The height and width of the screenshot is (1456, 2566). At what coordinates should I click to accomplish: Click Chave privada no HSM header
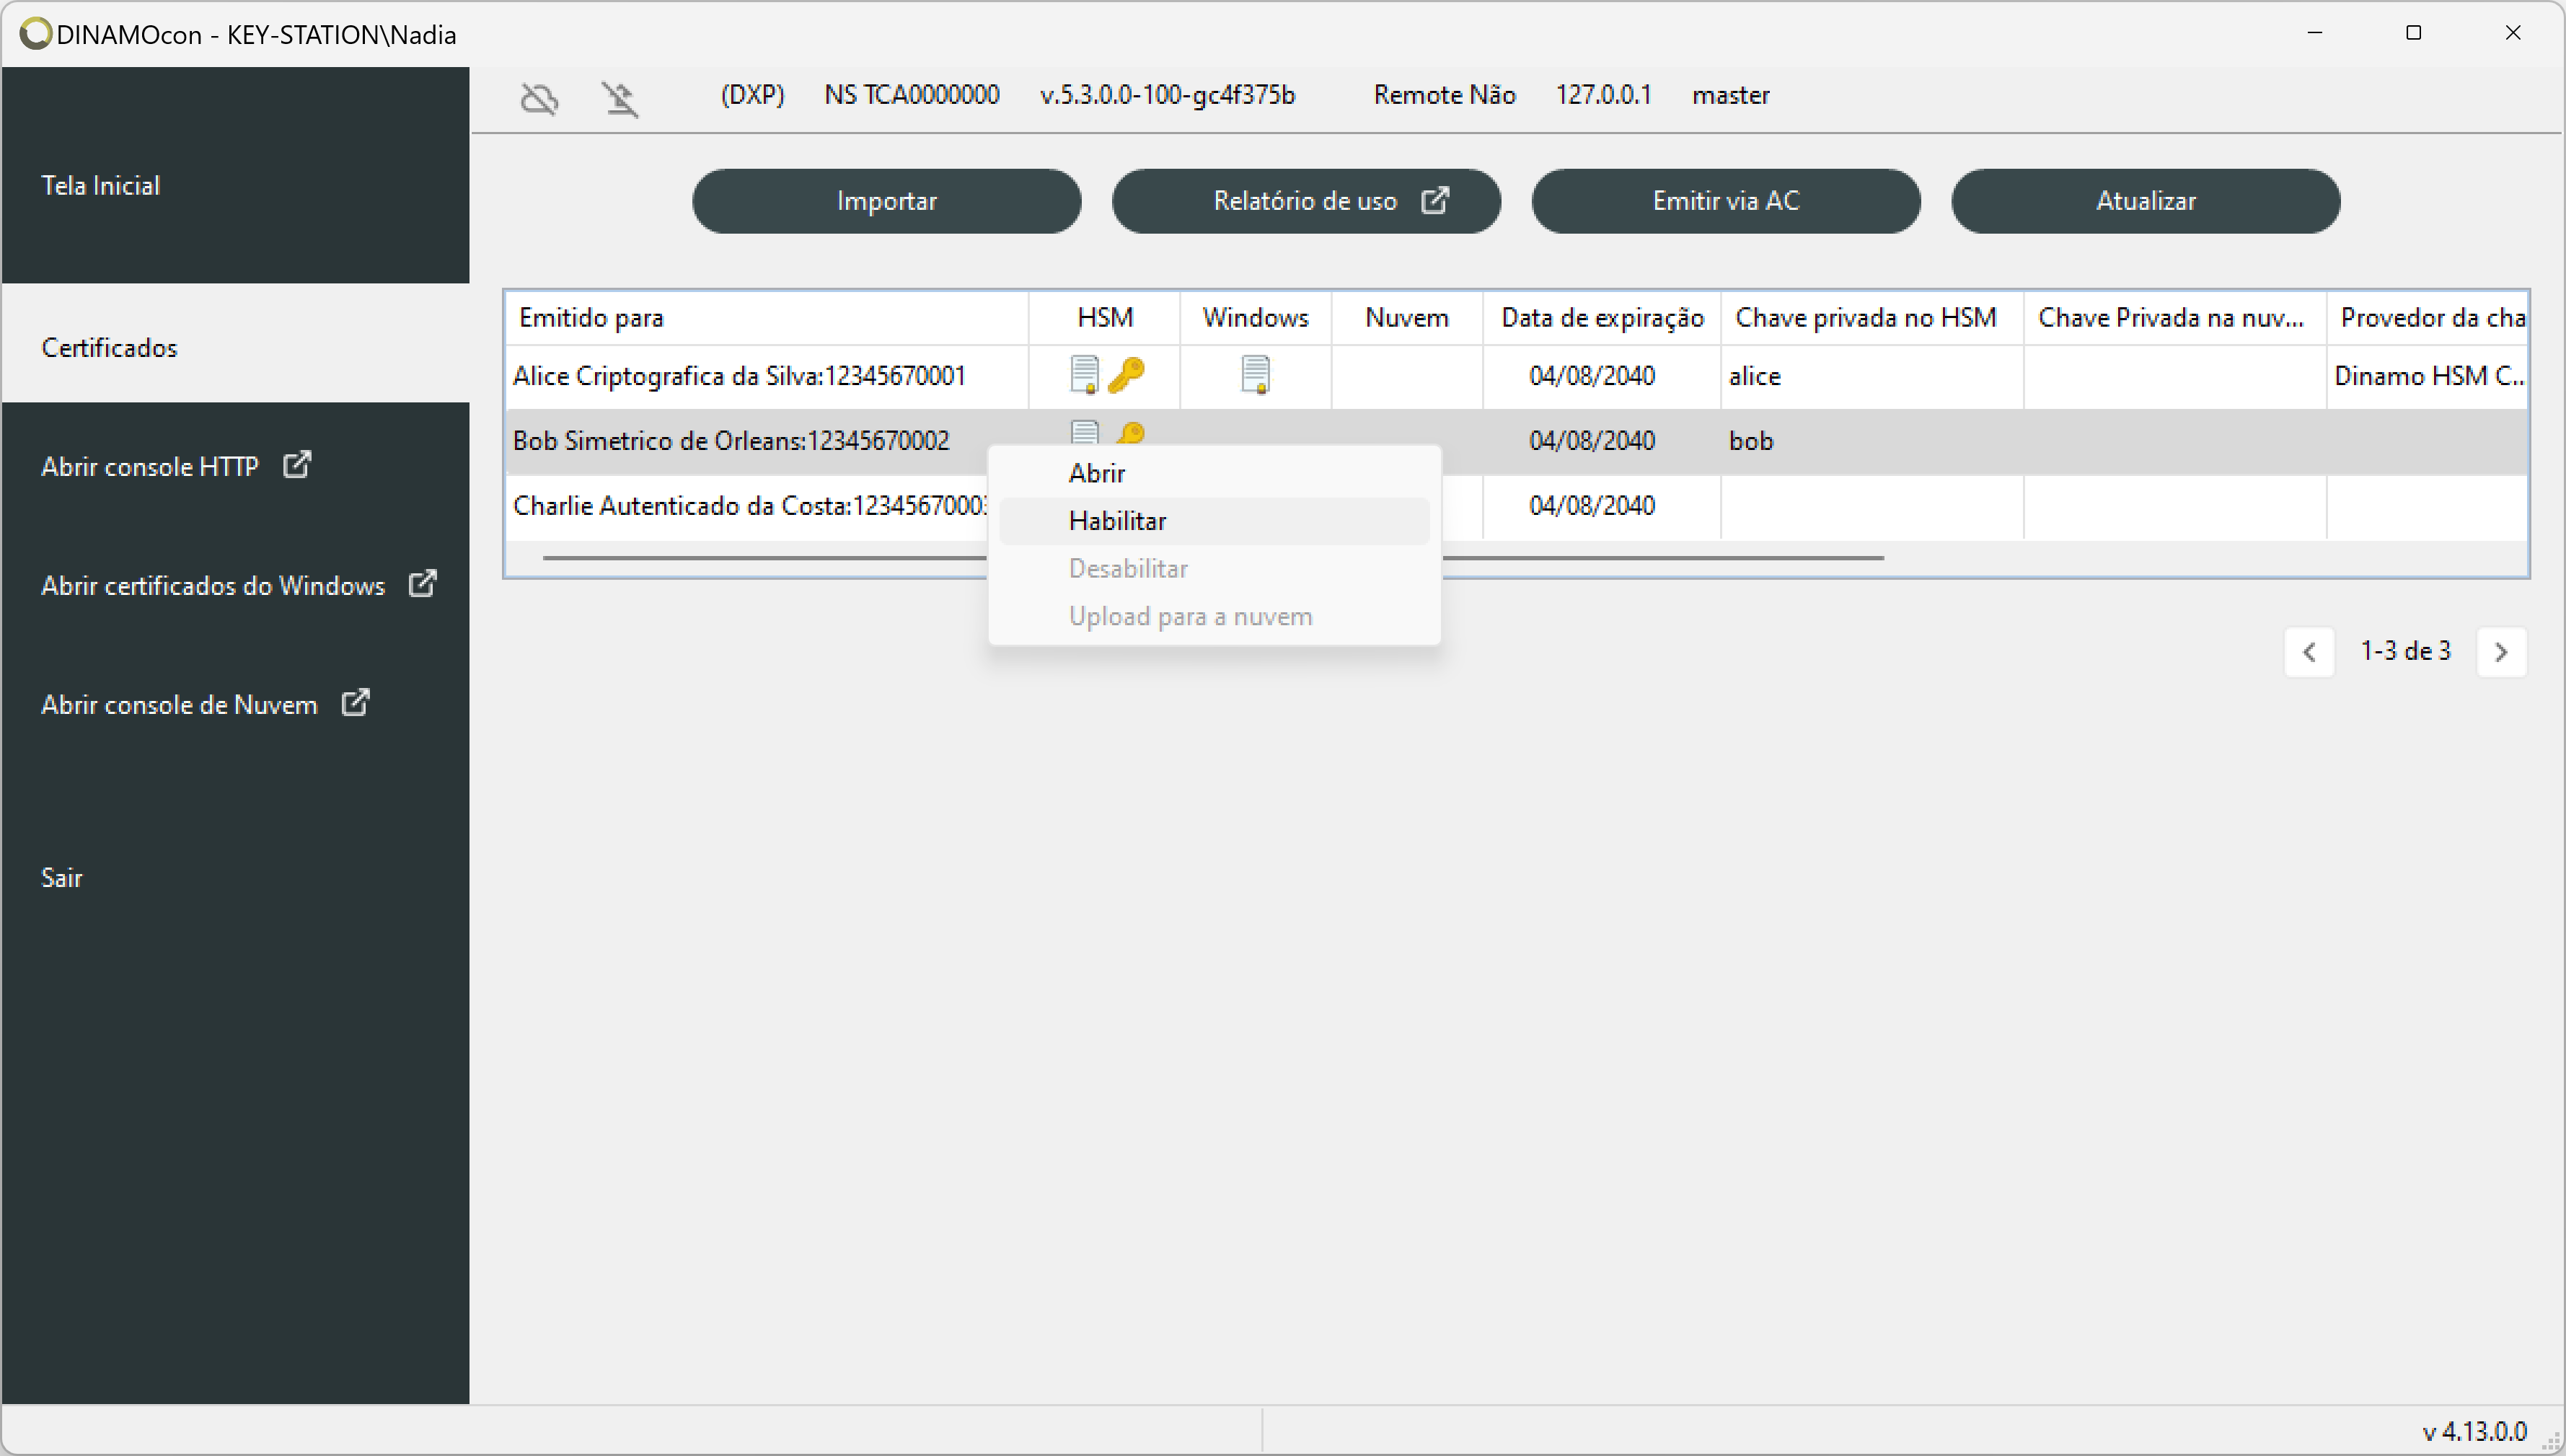(x=1871, y=318)
